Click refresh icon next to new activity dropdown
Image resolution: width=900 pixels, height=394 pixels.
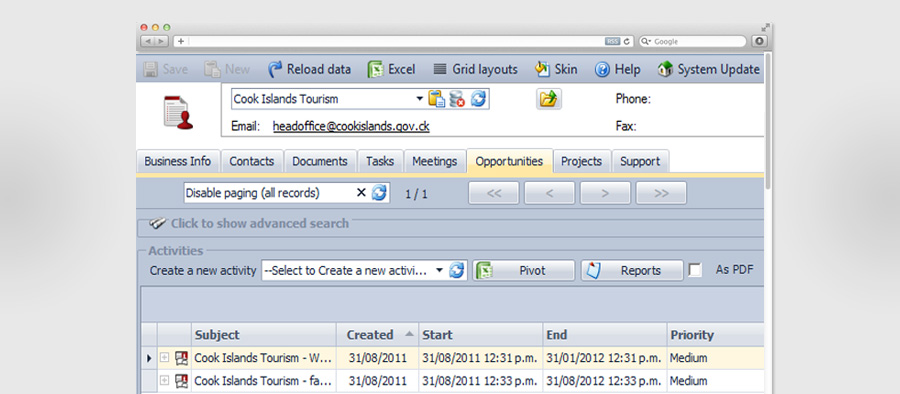[x=456, y=271]
